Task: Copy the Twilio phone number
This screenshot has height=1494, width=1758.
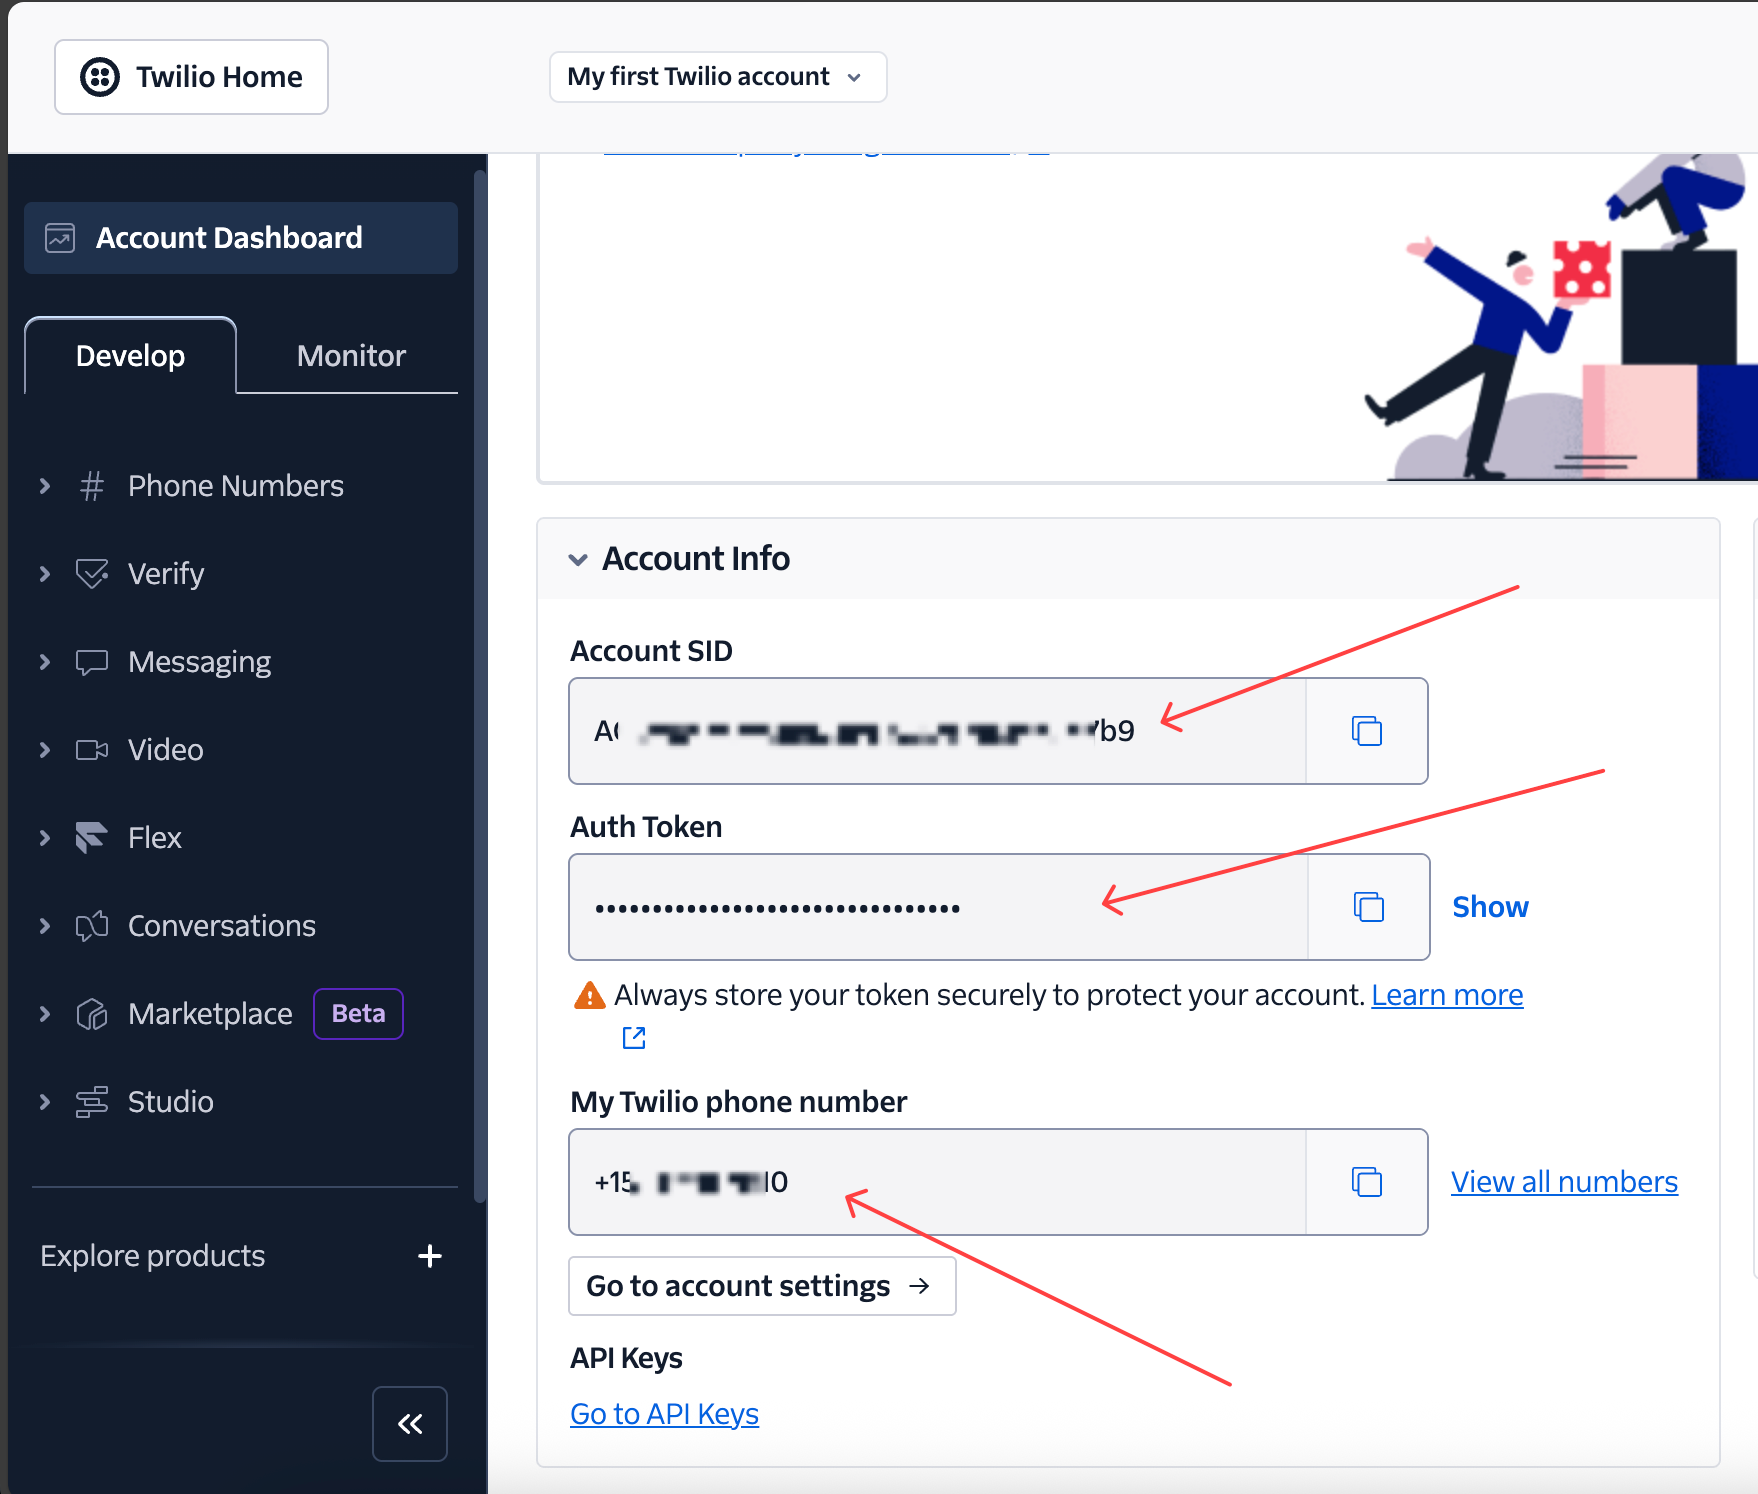Action: [x=1366, y=1182]
